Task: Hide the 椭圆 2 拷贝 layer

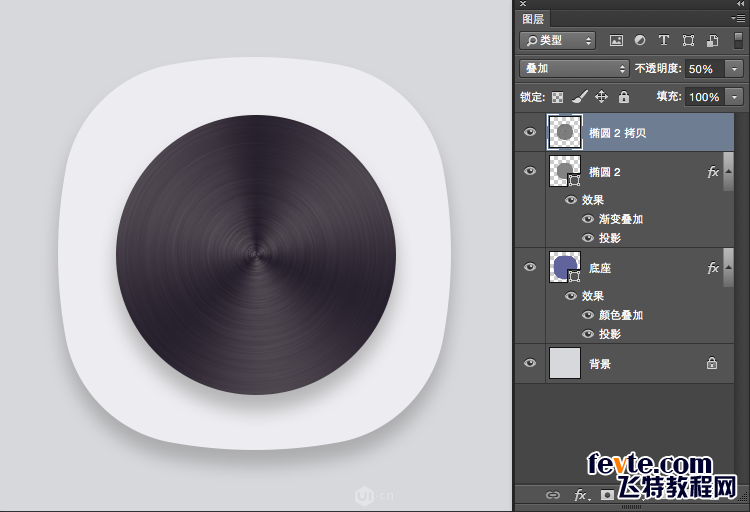Action: click(x=530, y=131)
